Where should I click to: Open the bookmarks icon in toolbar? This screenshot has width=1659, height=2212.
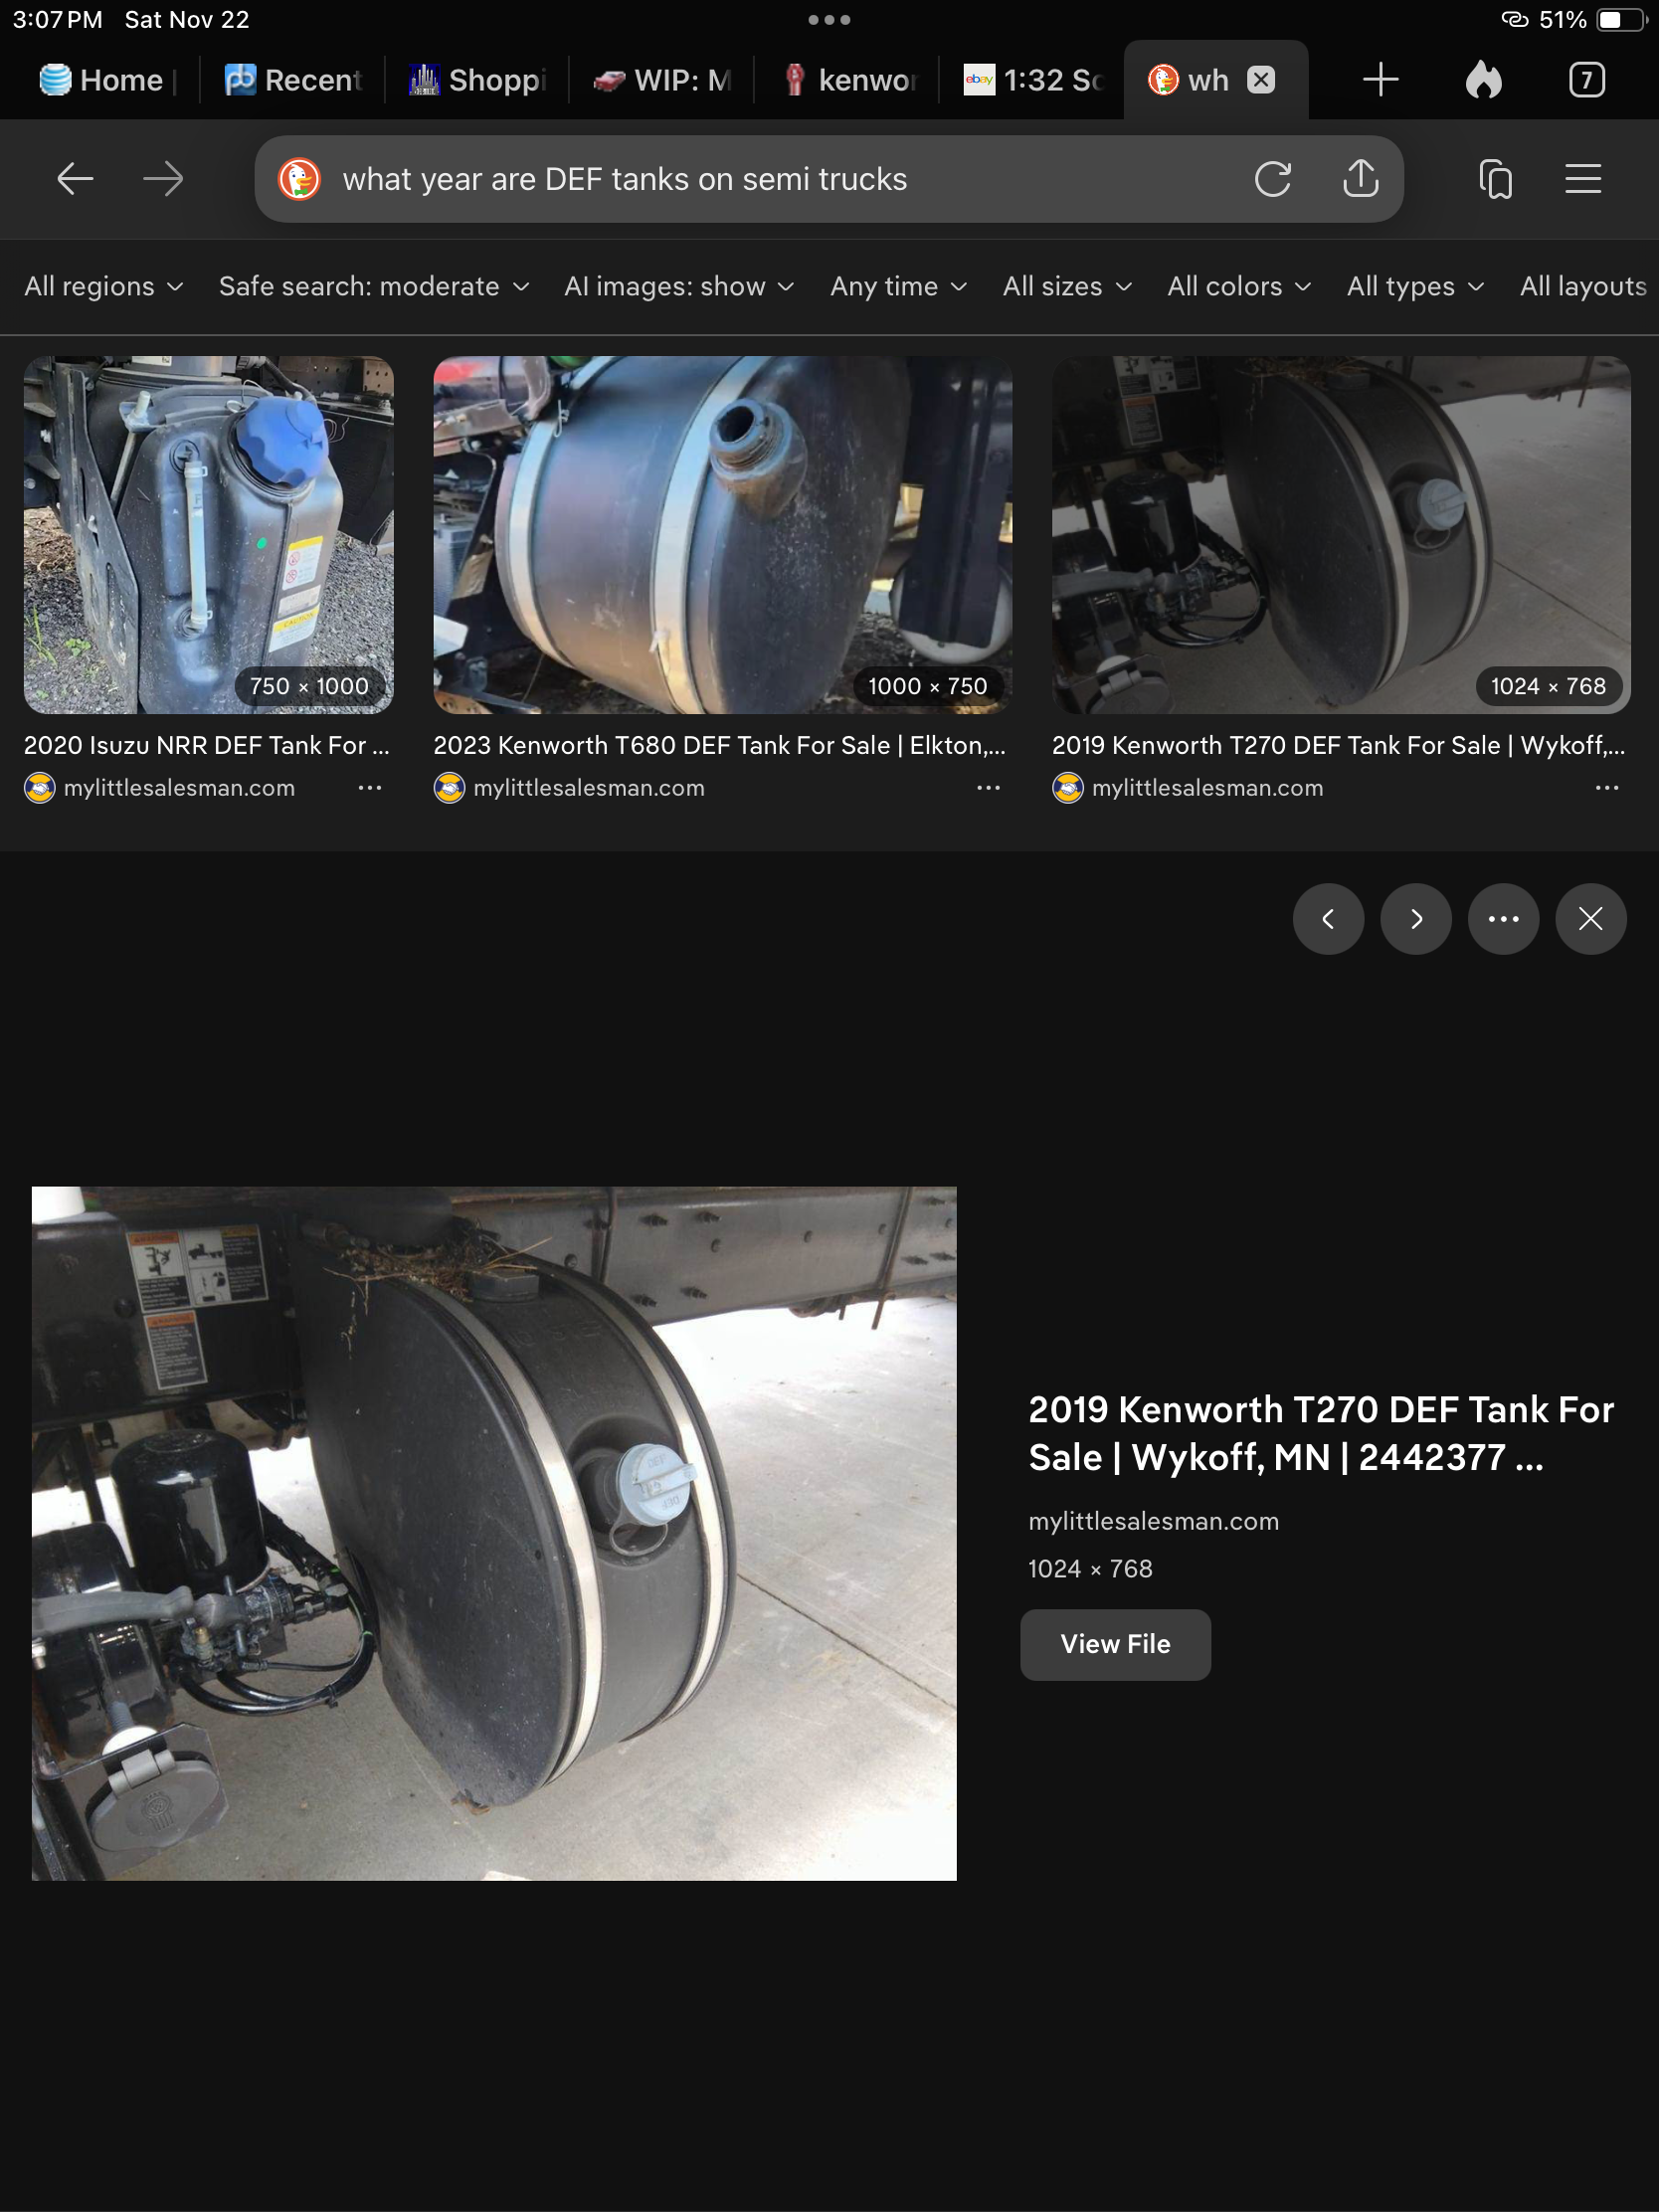(1495, 180)
